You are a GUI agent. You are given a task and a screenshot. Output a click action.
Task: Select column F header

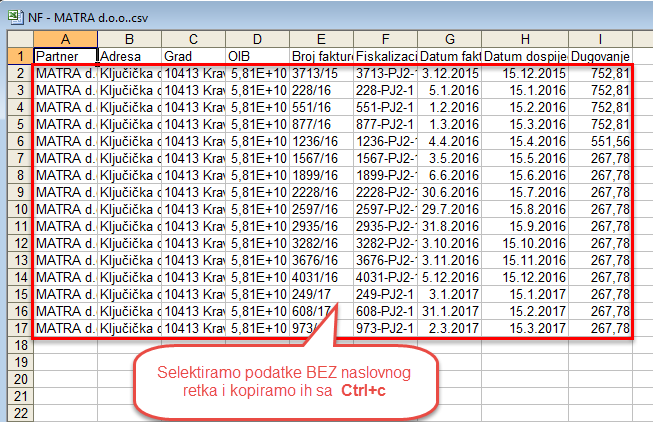[x=386, y=40]
